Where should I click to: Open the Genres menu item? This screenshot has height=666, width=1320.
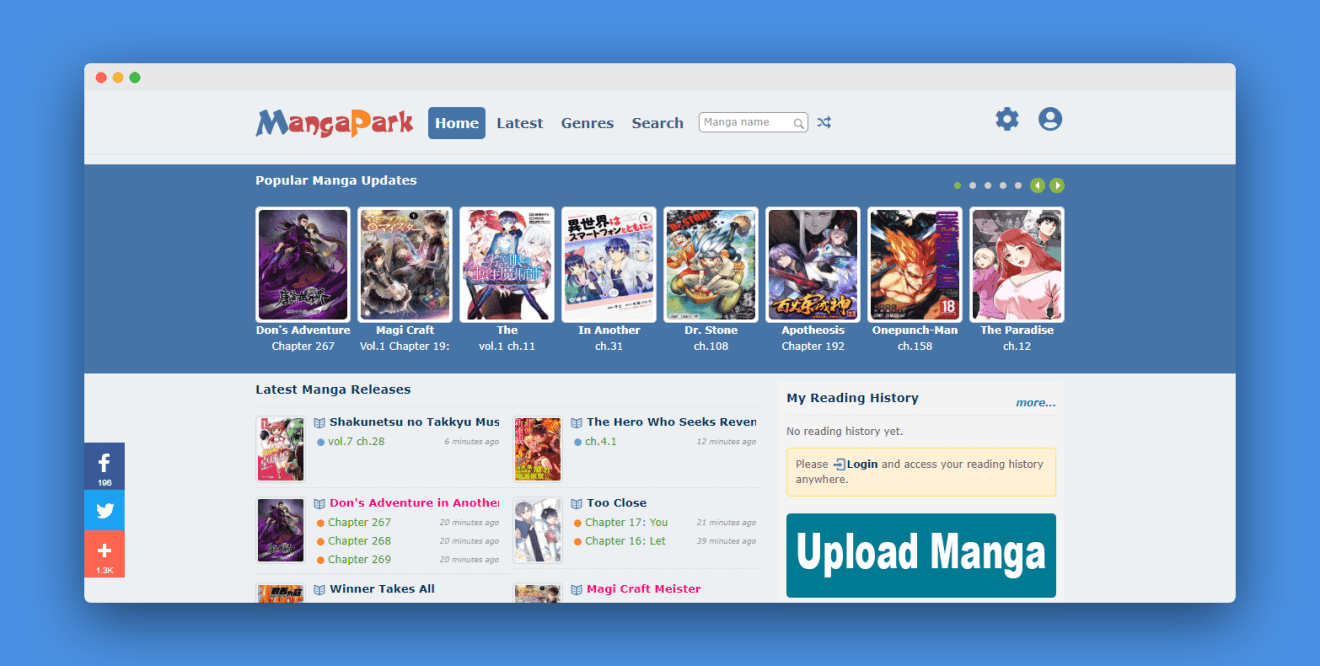tap(587, 123)
